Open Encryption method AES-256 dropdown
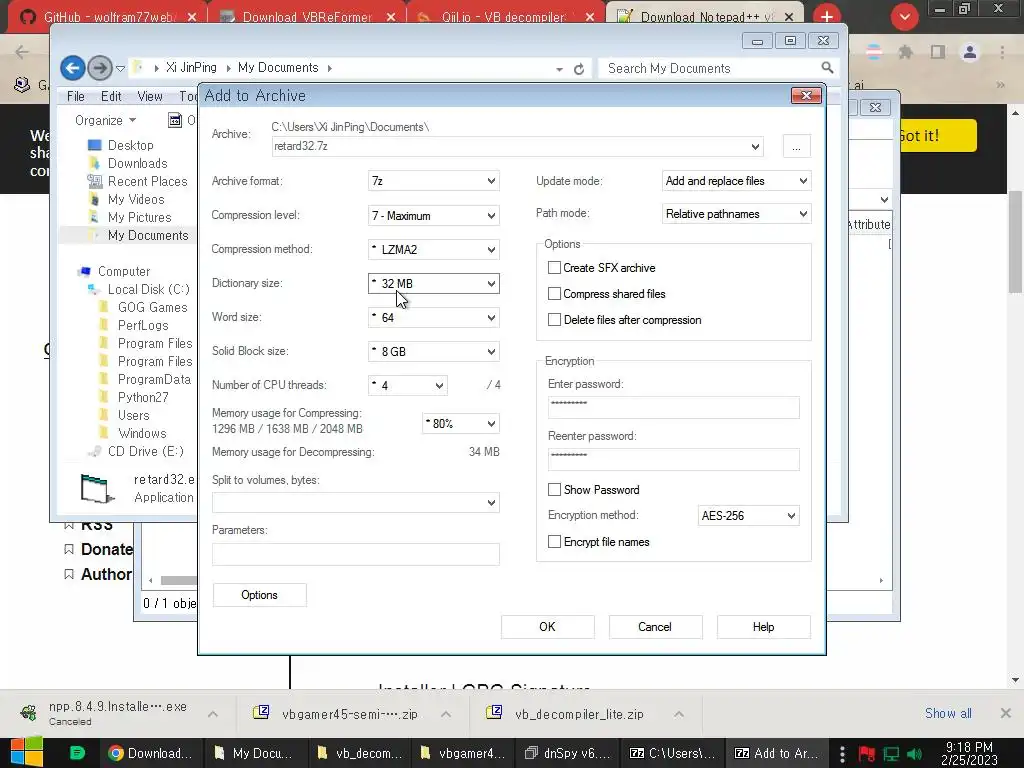This screenshot has width=1024, height=768. [748, 516]
